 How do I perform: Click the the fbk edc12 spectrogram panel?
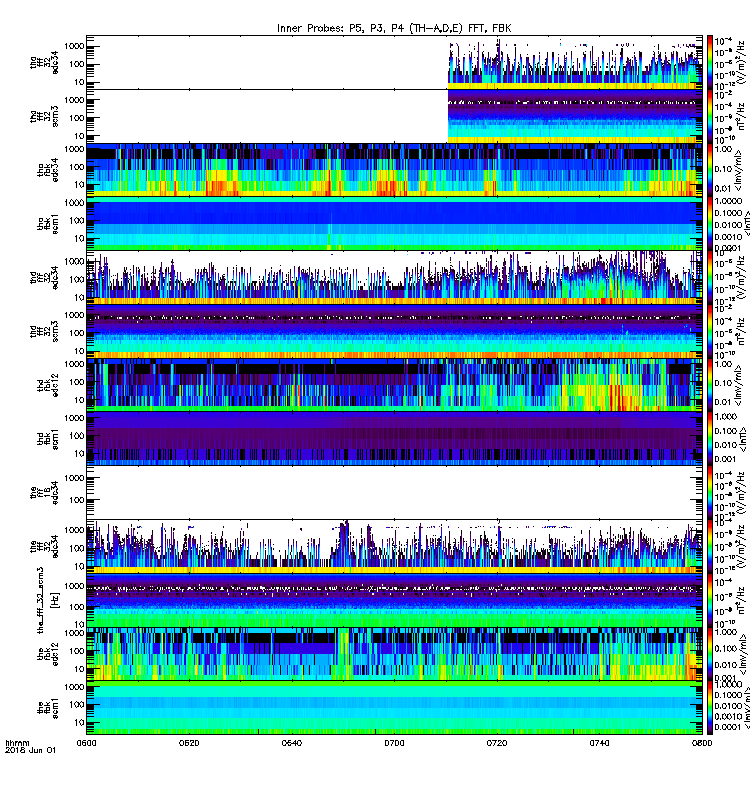point(394,654)
